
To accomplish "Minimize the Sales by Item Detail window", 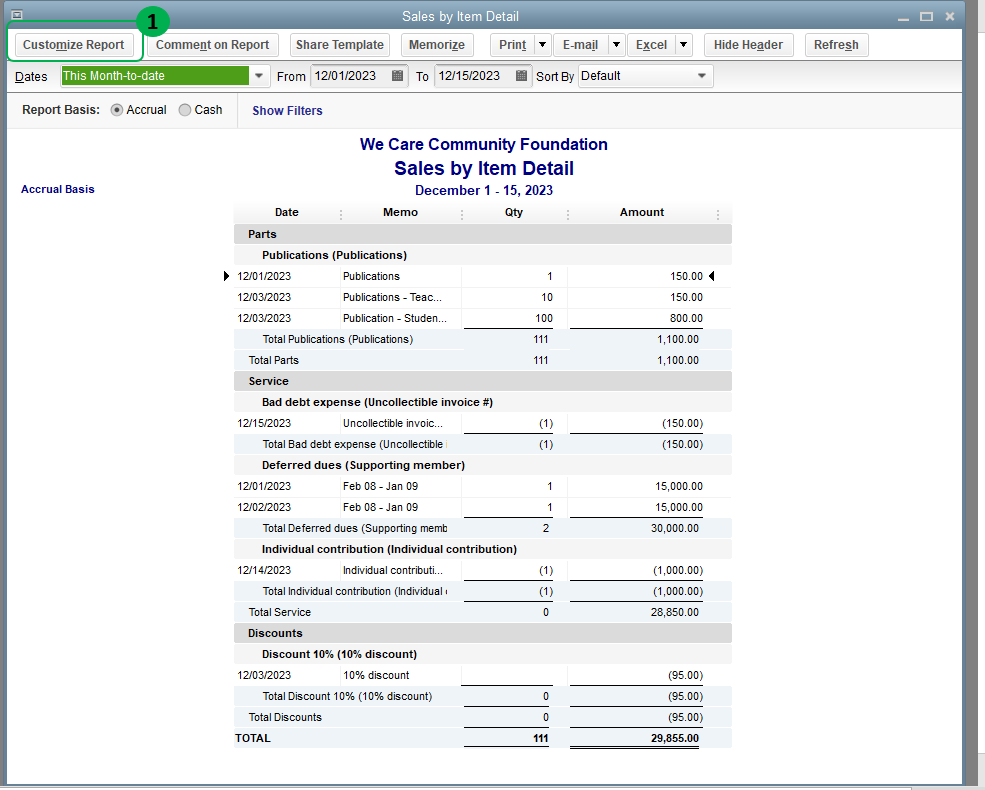I will click(x=903, y=17).
